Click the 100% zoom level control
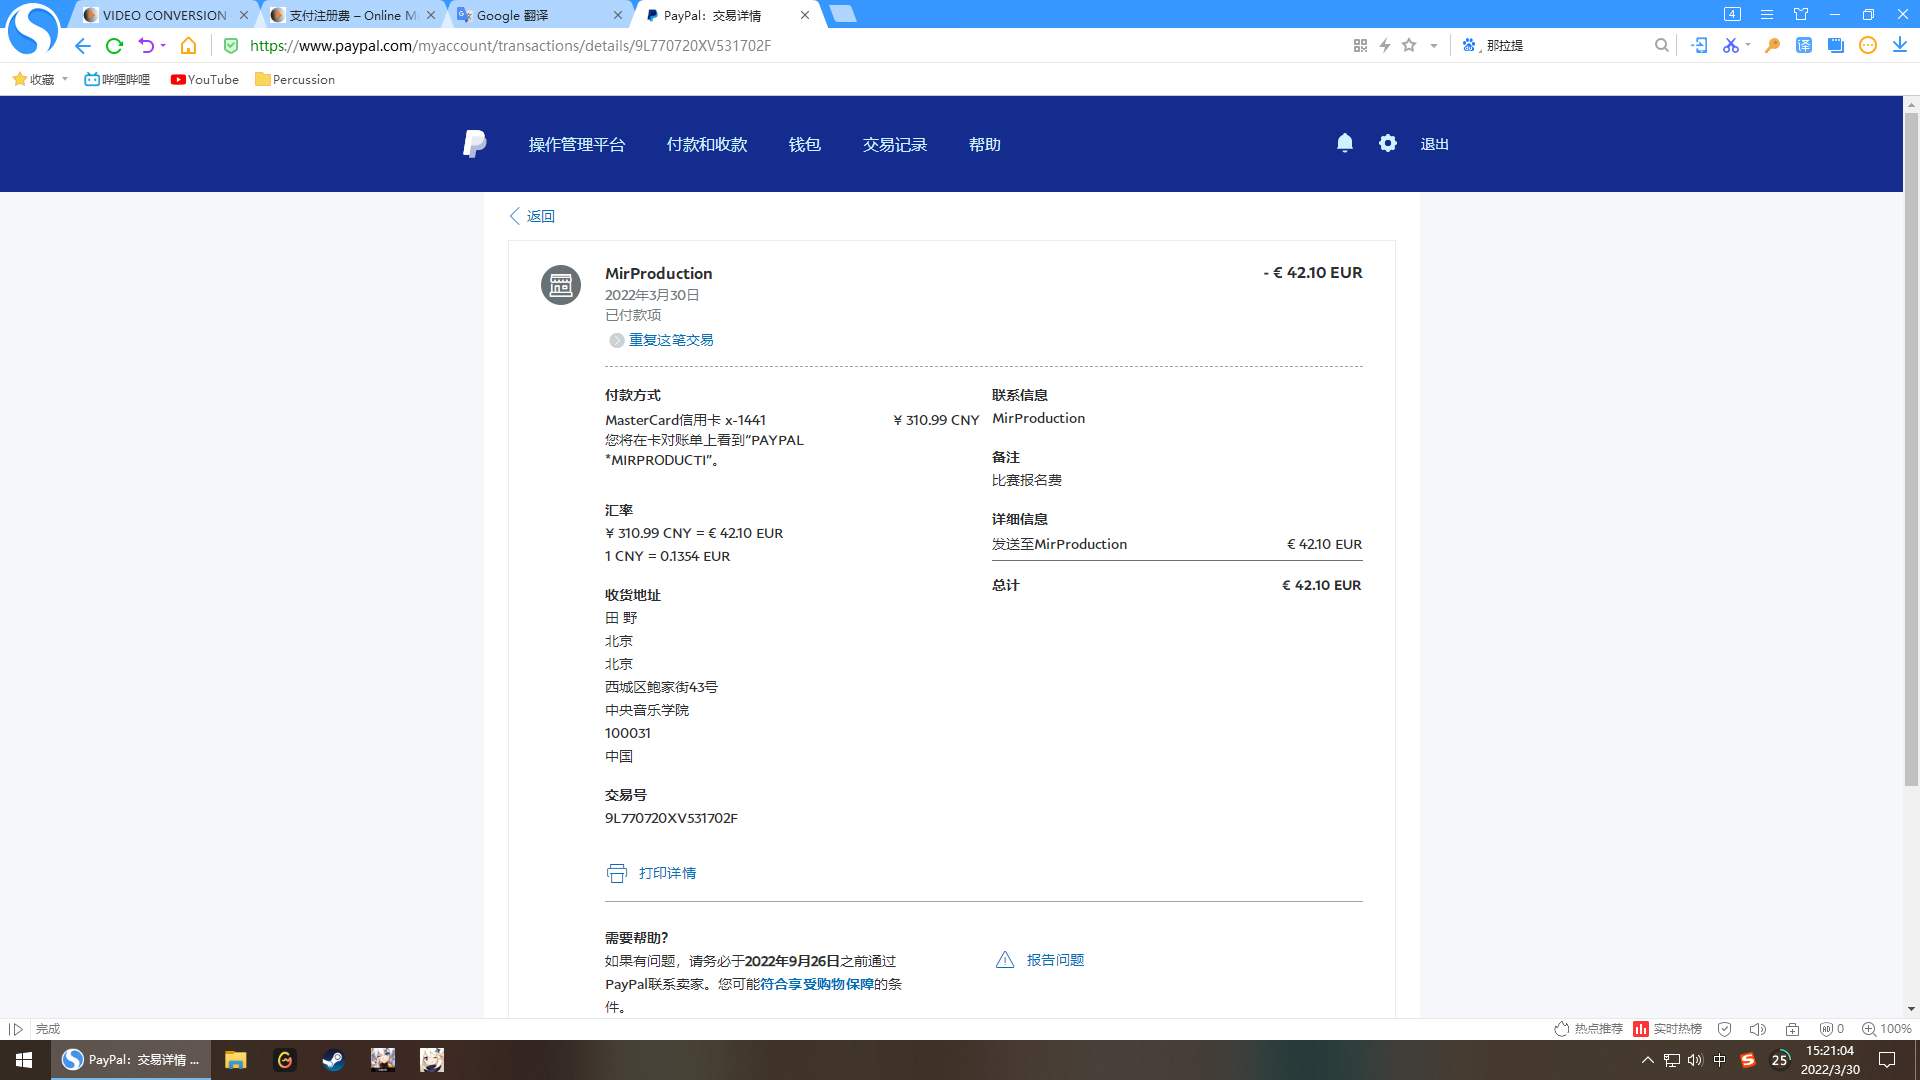1920x1080 pixels. click(x=1887, y=1029)
